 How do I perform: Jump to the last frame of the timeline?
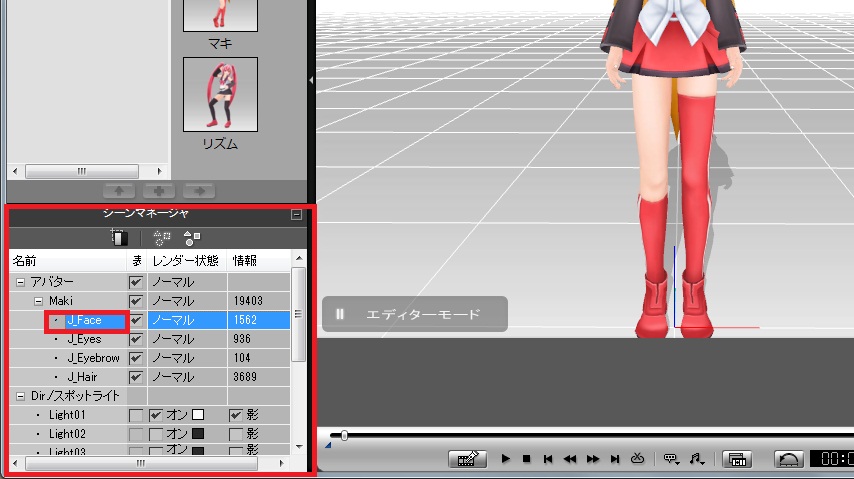coord(615,459)
